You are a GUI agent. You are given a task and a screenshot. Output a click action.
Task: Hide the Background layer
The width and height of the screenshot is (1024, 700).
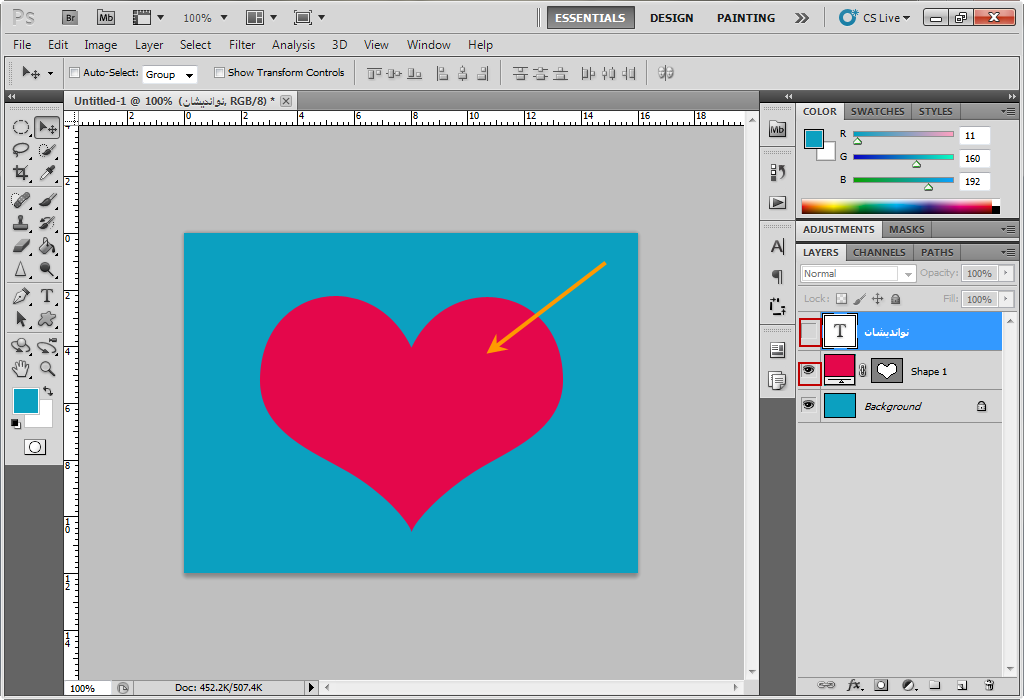[x=809, y=406]
